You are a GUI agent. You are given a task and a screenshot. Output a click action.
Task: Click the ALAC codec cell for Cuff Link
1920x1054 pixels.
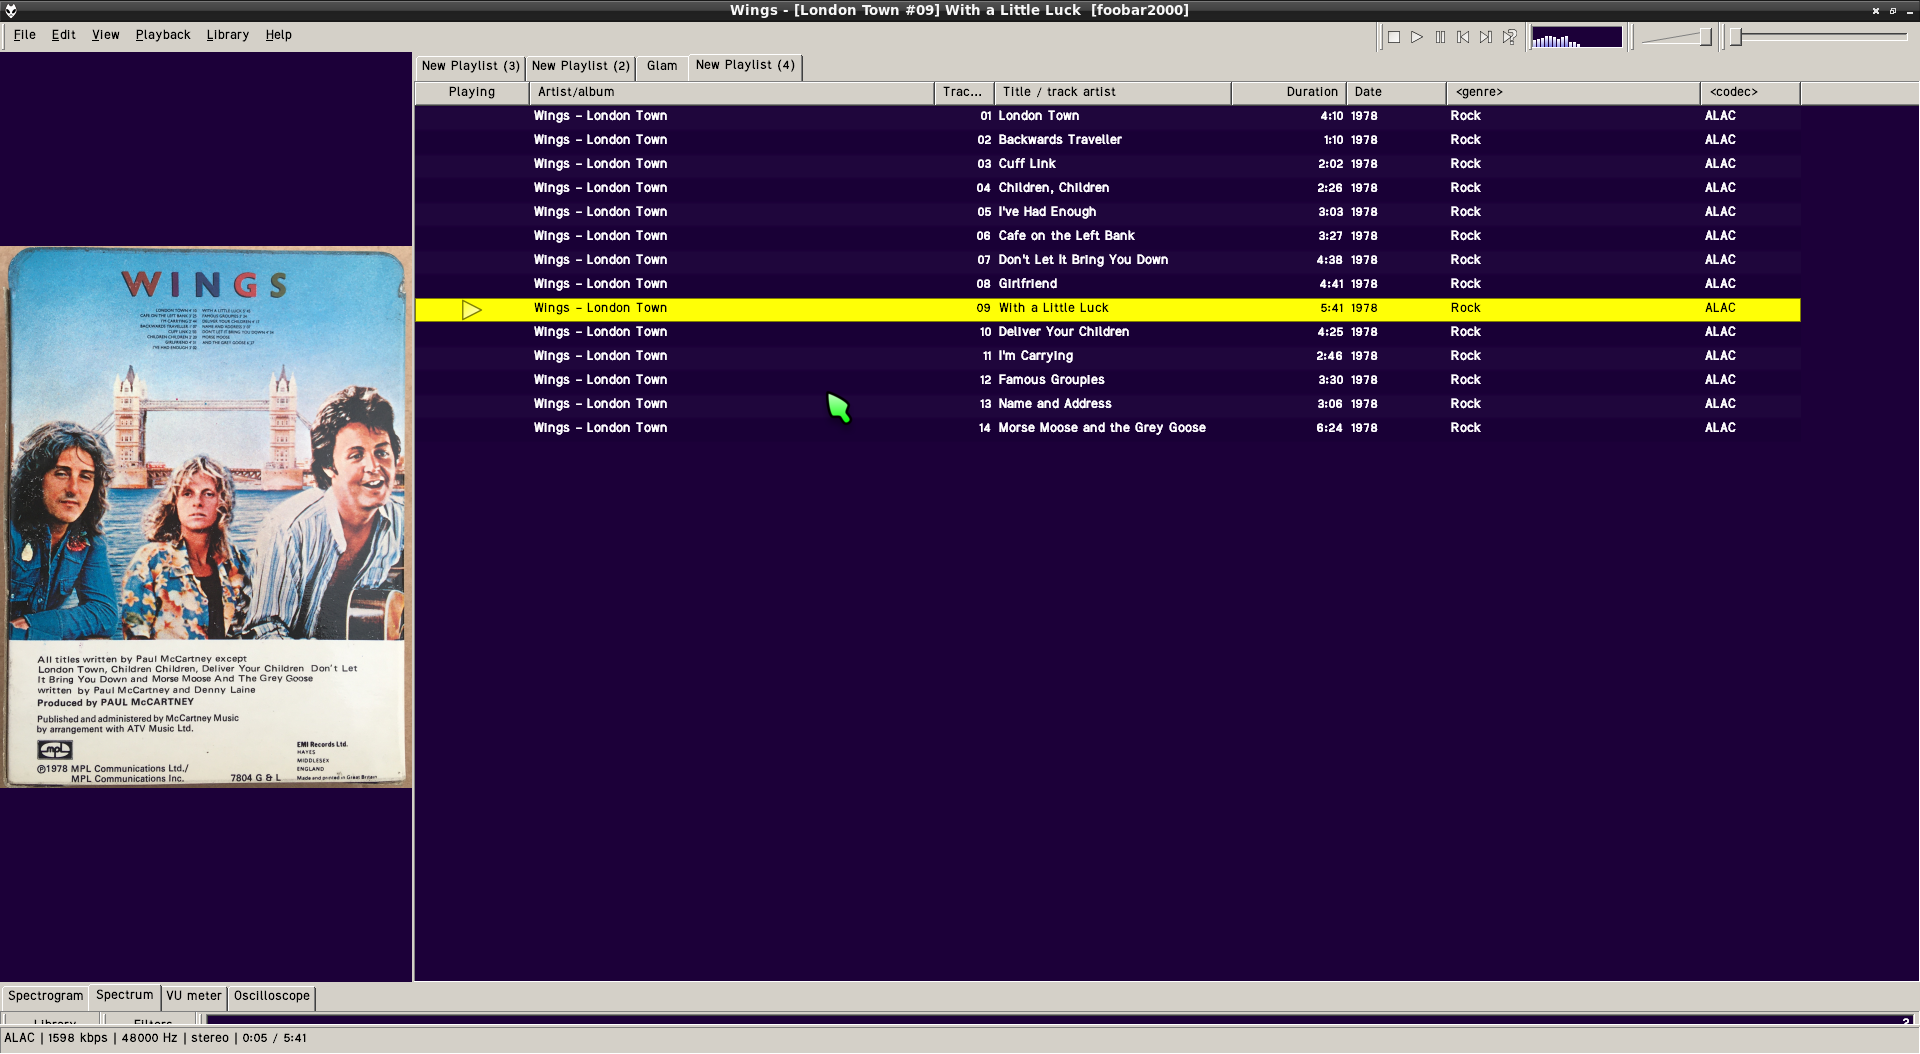coord(1720,164)
